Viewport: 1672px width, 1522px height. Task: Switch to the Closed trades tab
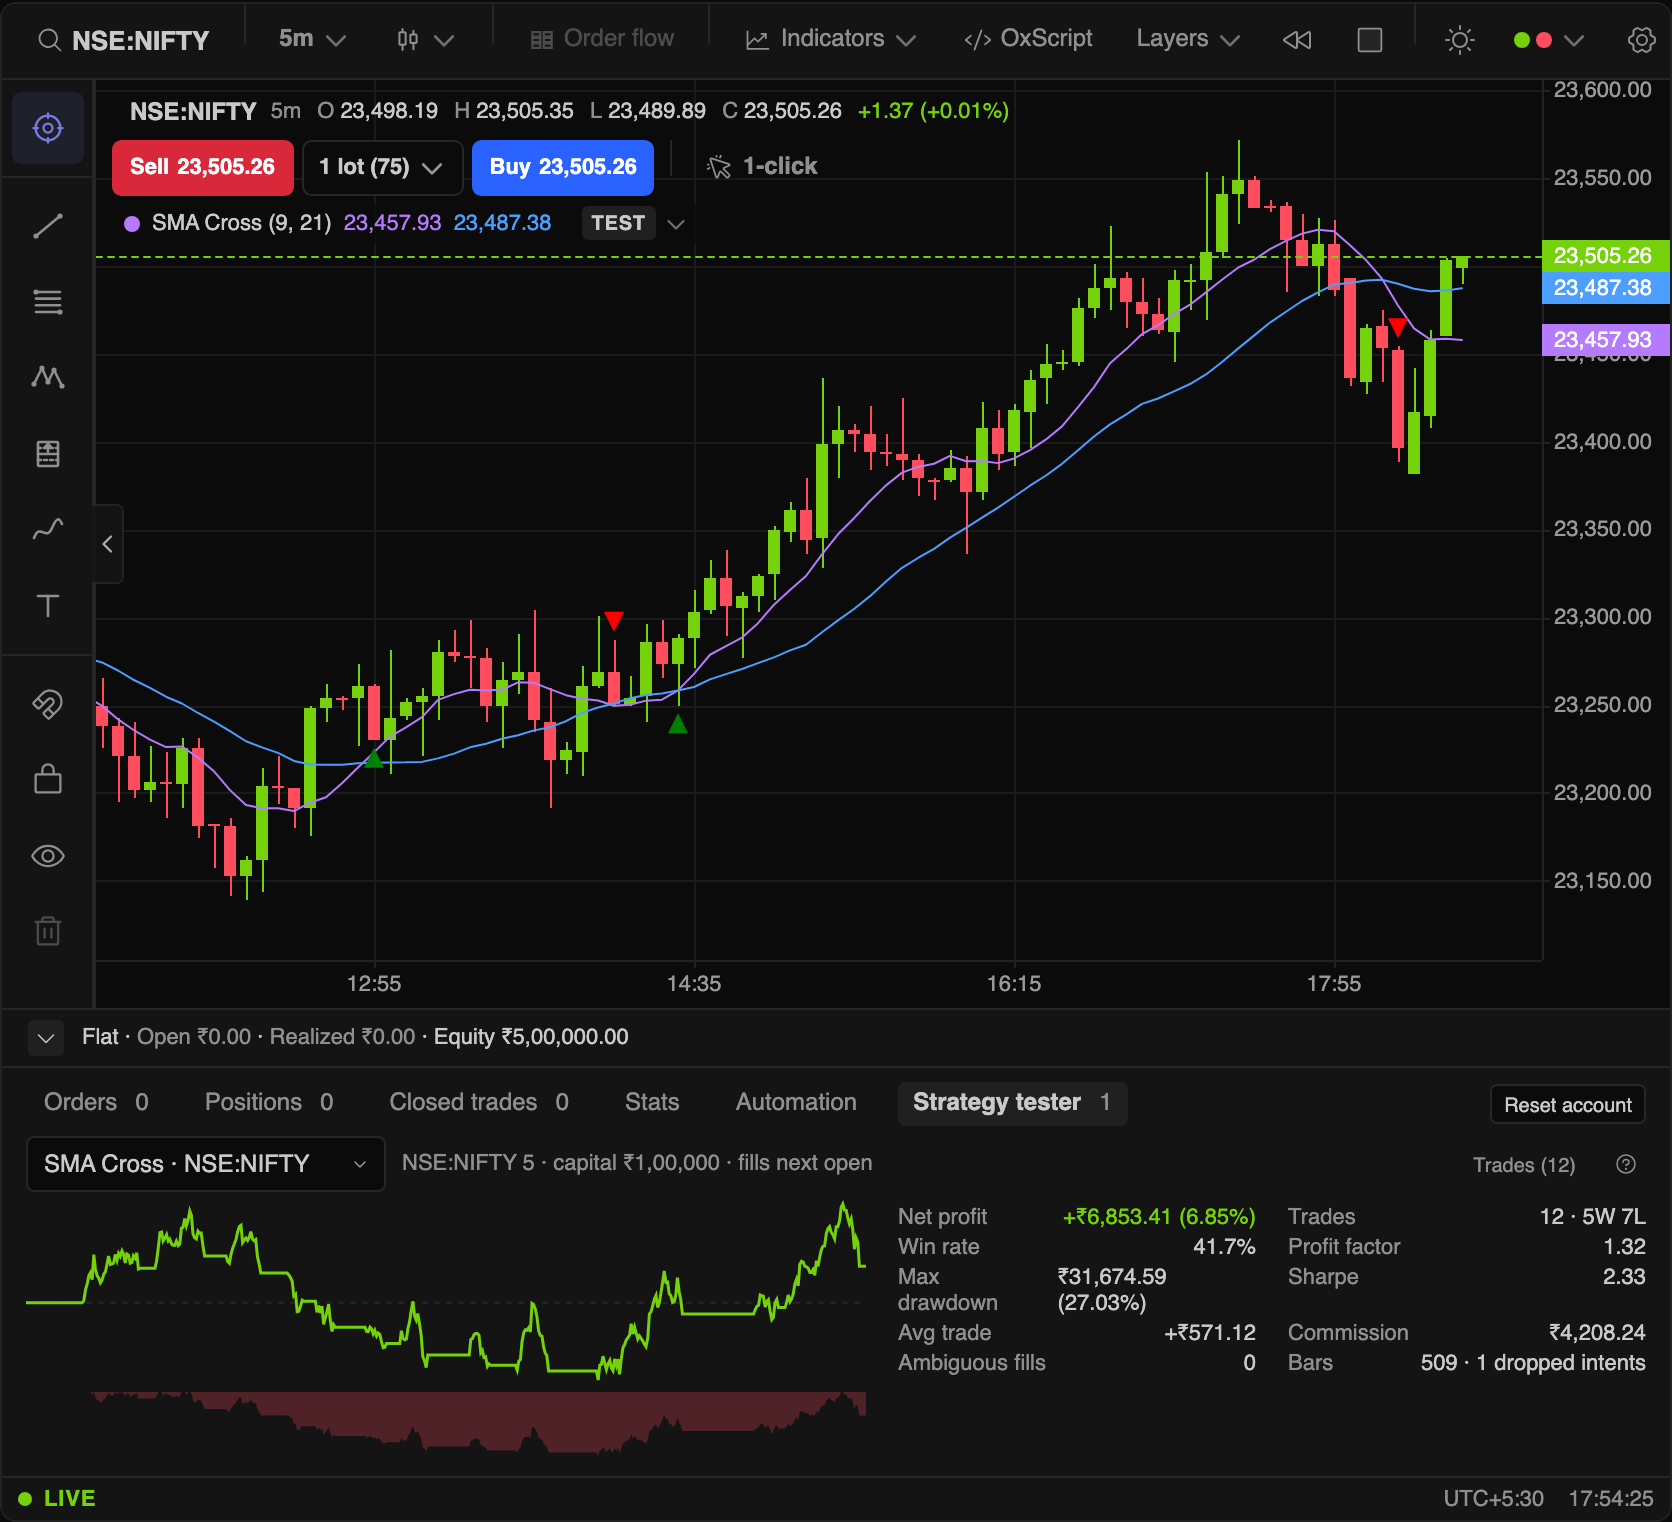pyautogui.click(x=479, y=1102)
